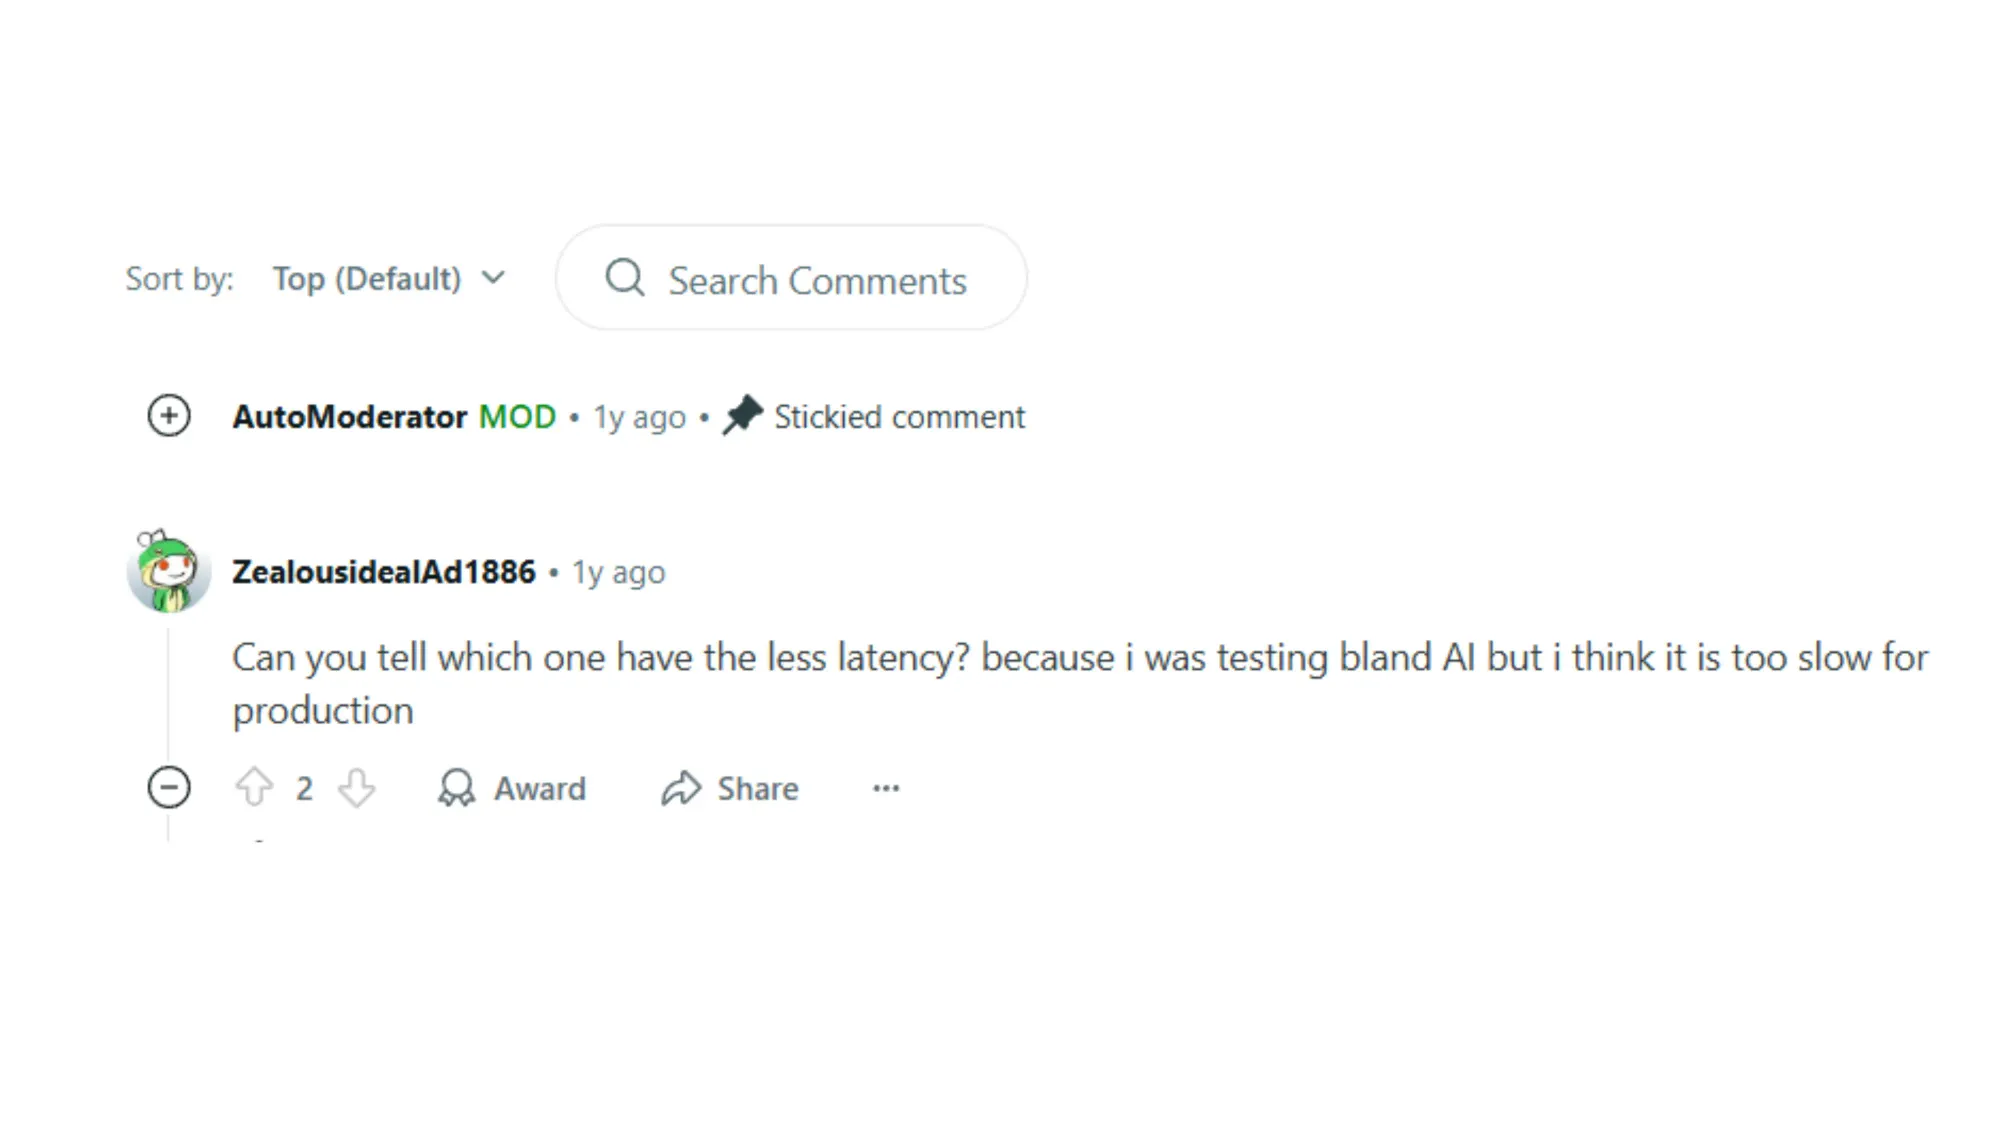Collapse ZealousidealAd1886's comment thread

170,788
